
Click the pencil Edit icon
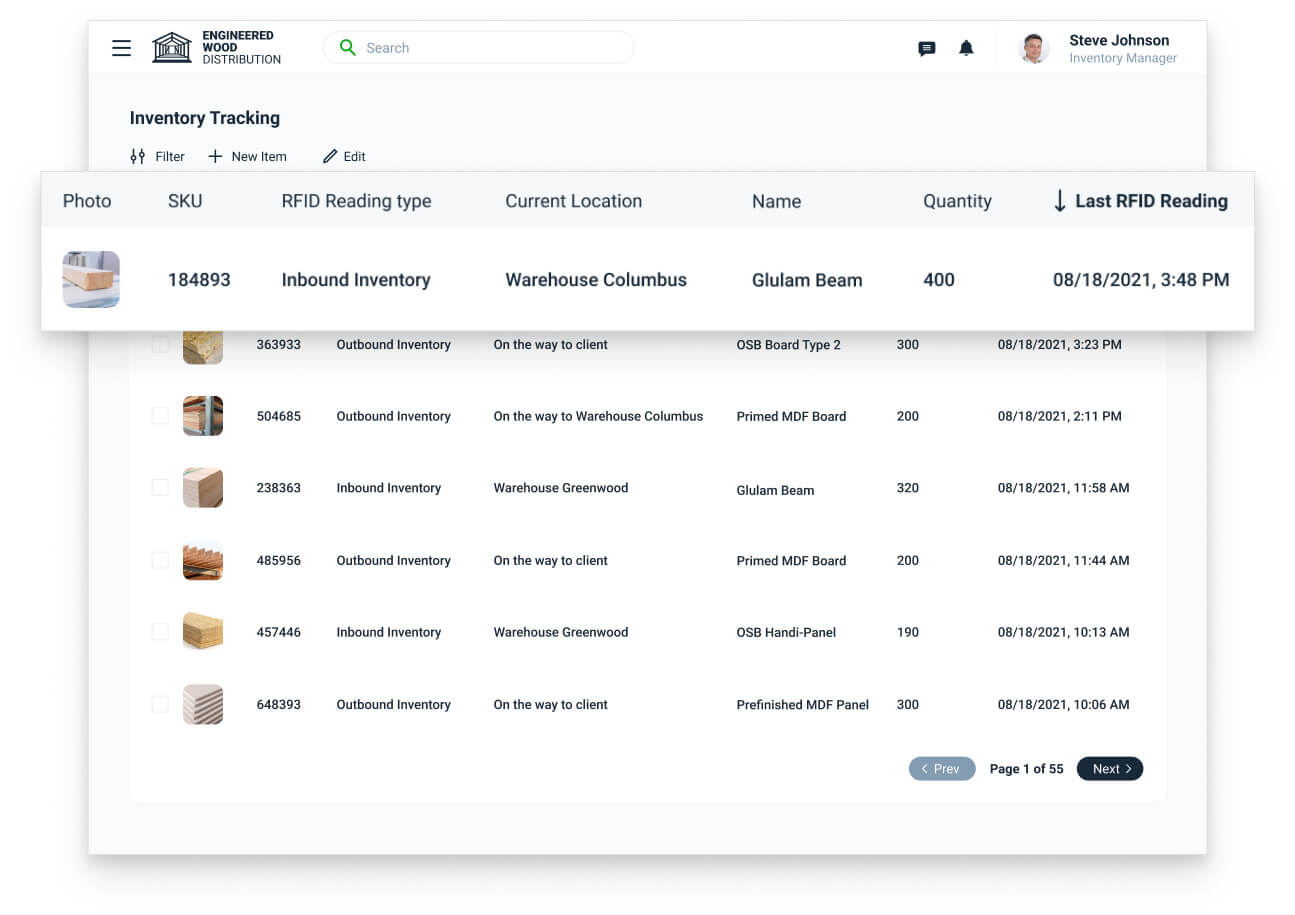click(330, 157)
